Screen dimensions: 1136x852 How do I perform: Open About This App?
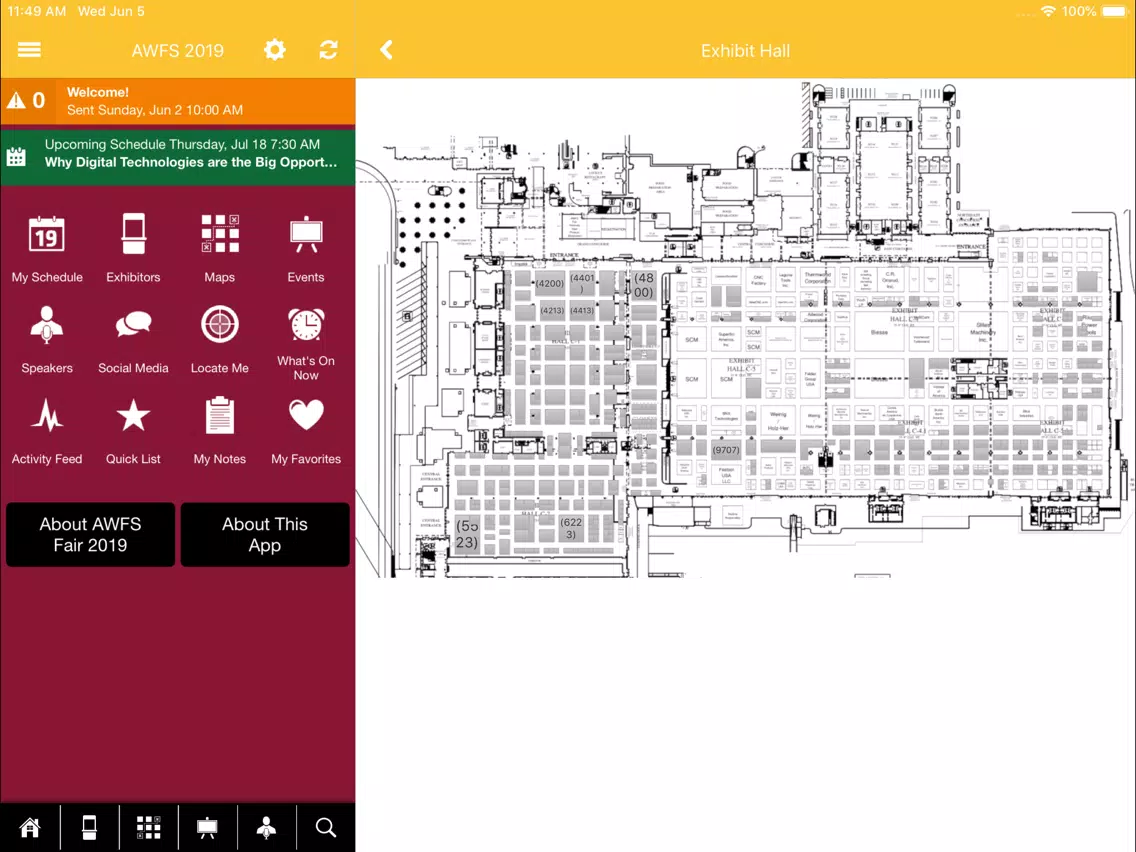click(265, 535)
